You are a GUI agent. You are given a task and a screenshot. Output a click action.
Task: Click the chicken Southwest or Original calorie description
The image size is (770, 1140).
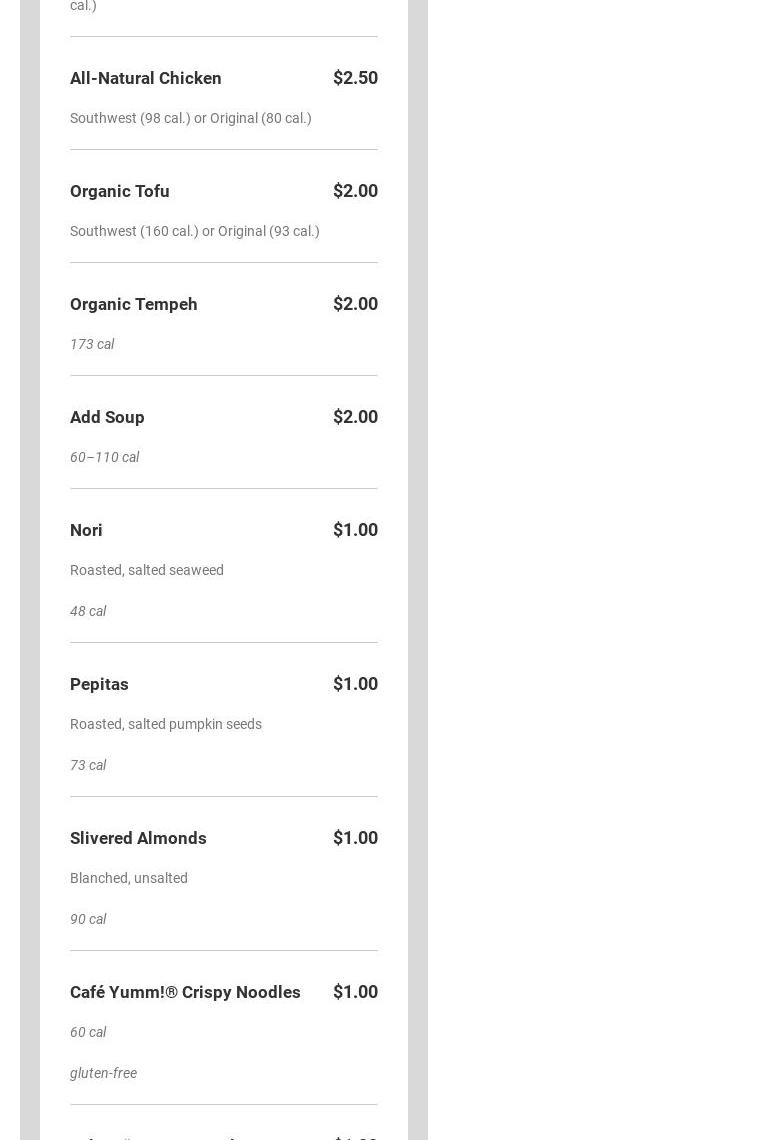191,118
